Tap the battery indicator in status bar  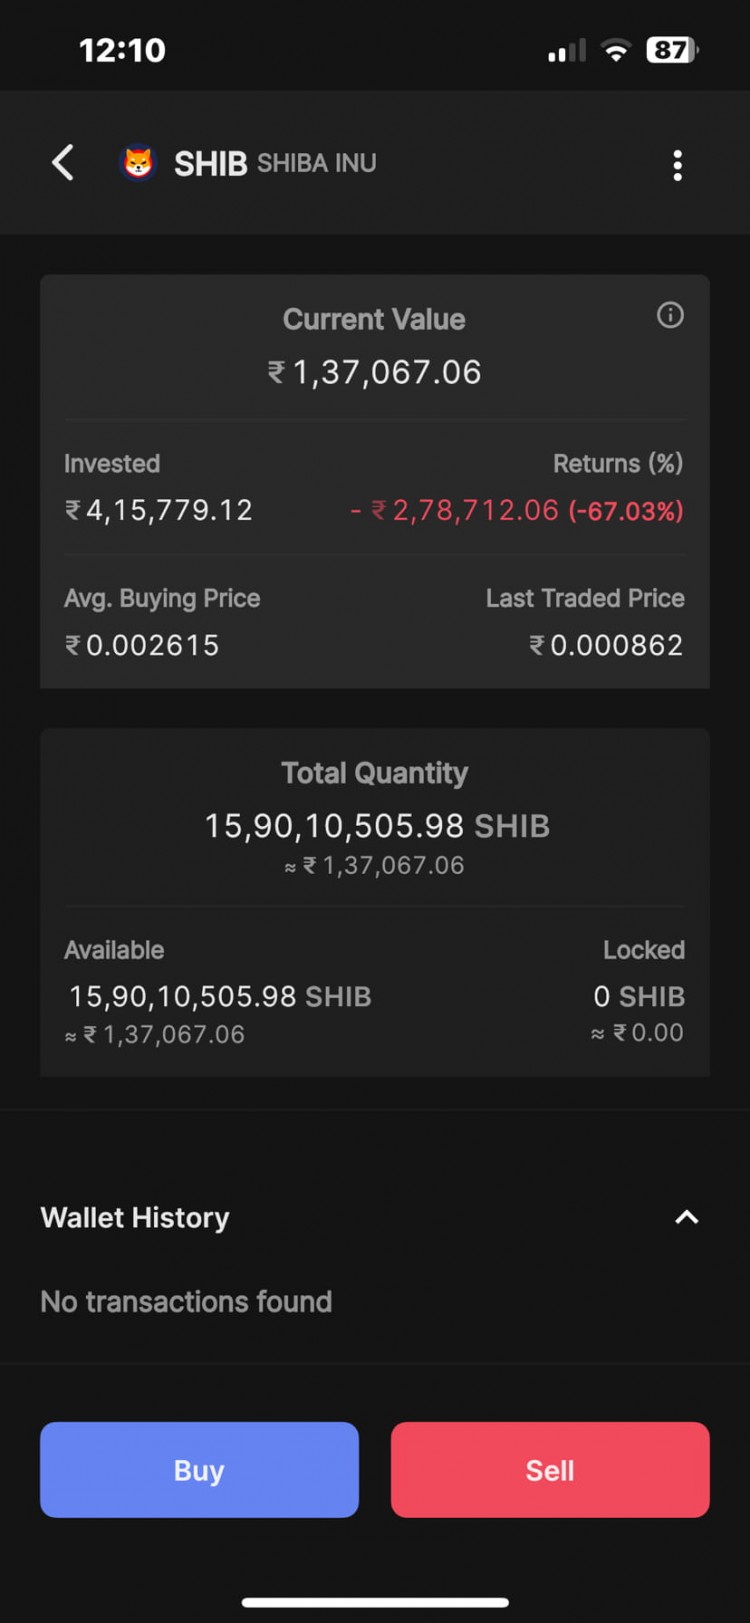tap(671, 50)
